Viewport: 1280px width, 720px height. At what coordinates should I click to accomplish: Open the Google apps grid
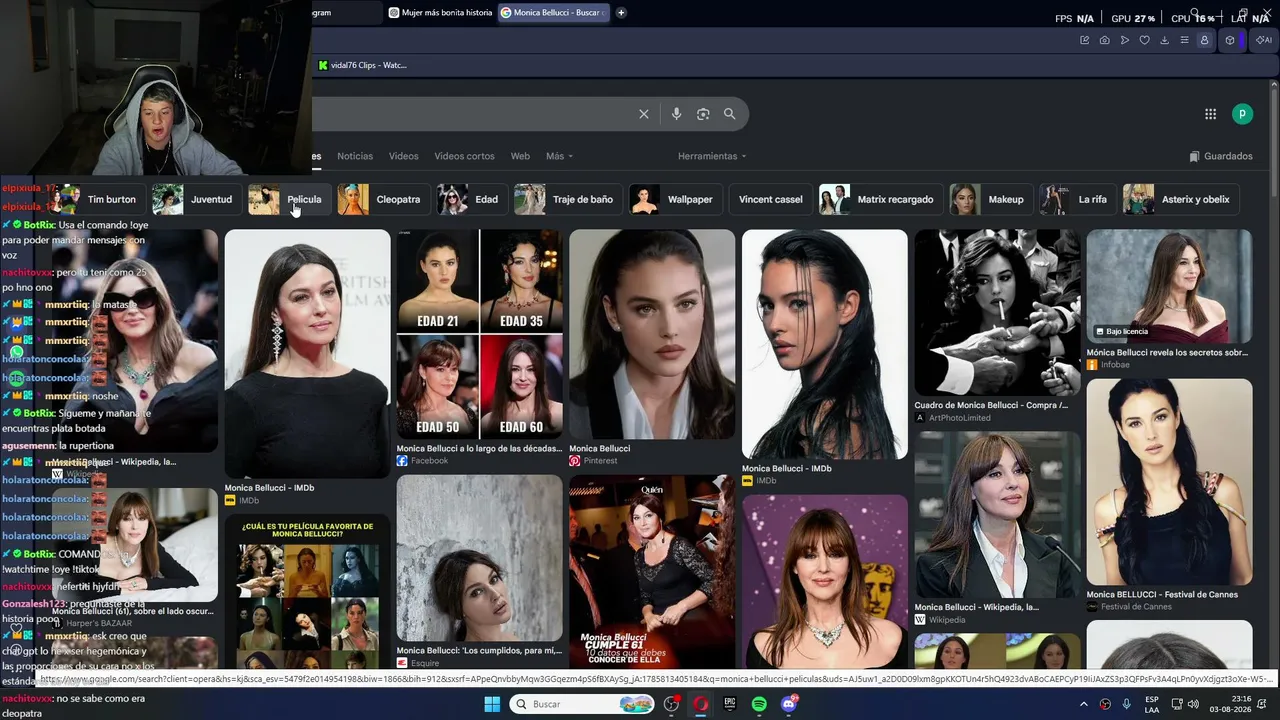[x=1210, y=114]
